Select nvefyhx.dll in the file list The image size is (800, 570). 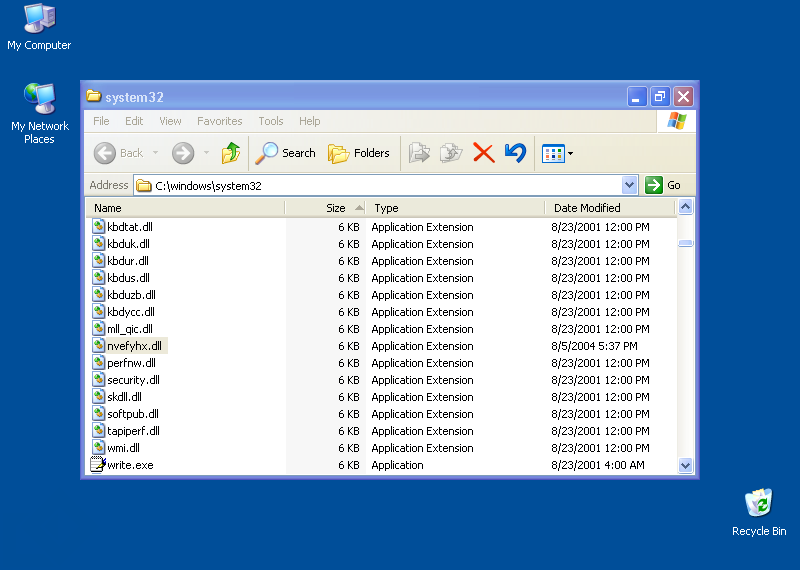pyautogui.click(x=134, y=346)
